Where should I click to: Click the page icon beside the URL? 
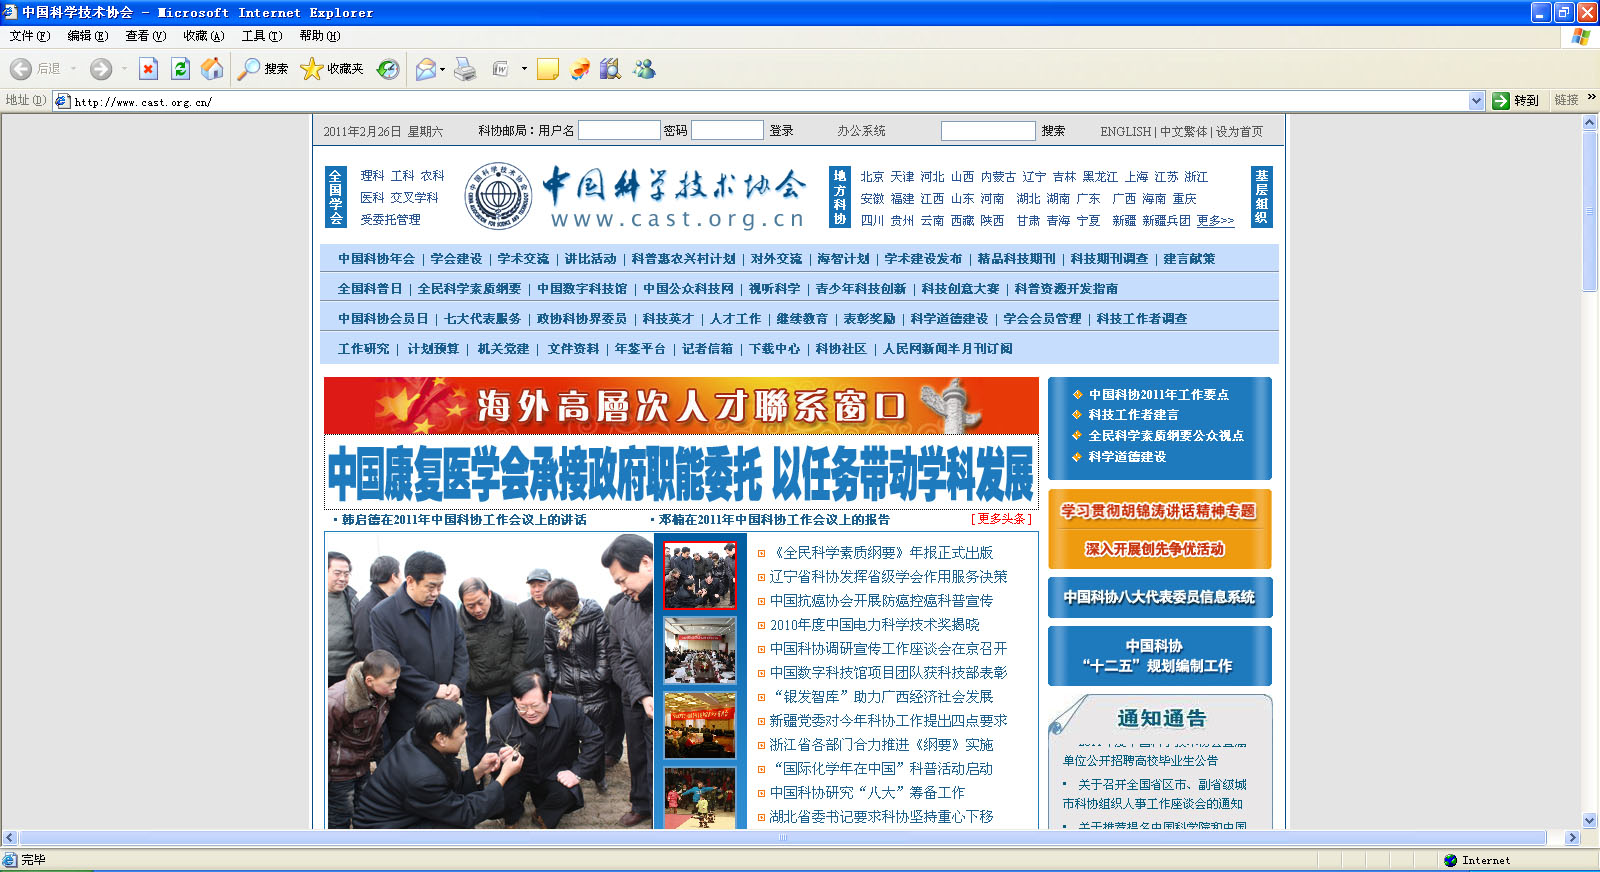62,101
